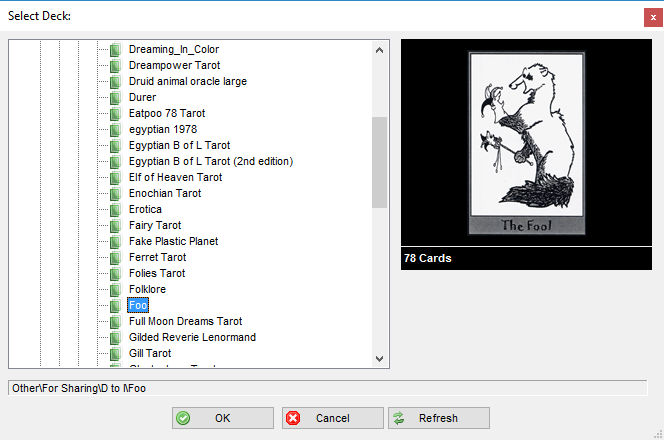
Task: Click the green icon next to Folklore
Action: click(x=115, y=290)
